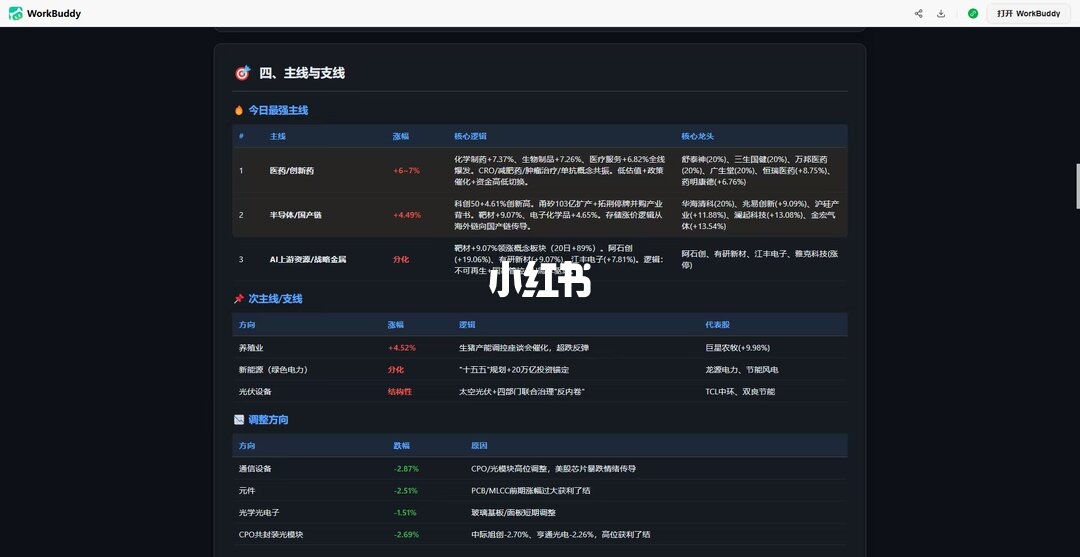Click the "十五五"规划+20万亿投资锚定 text
Screen dimensions: 1080x557
pos(514,370)
